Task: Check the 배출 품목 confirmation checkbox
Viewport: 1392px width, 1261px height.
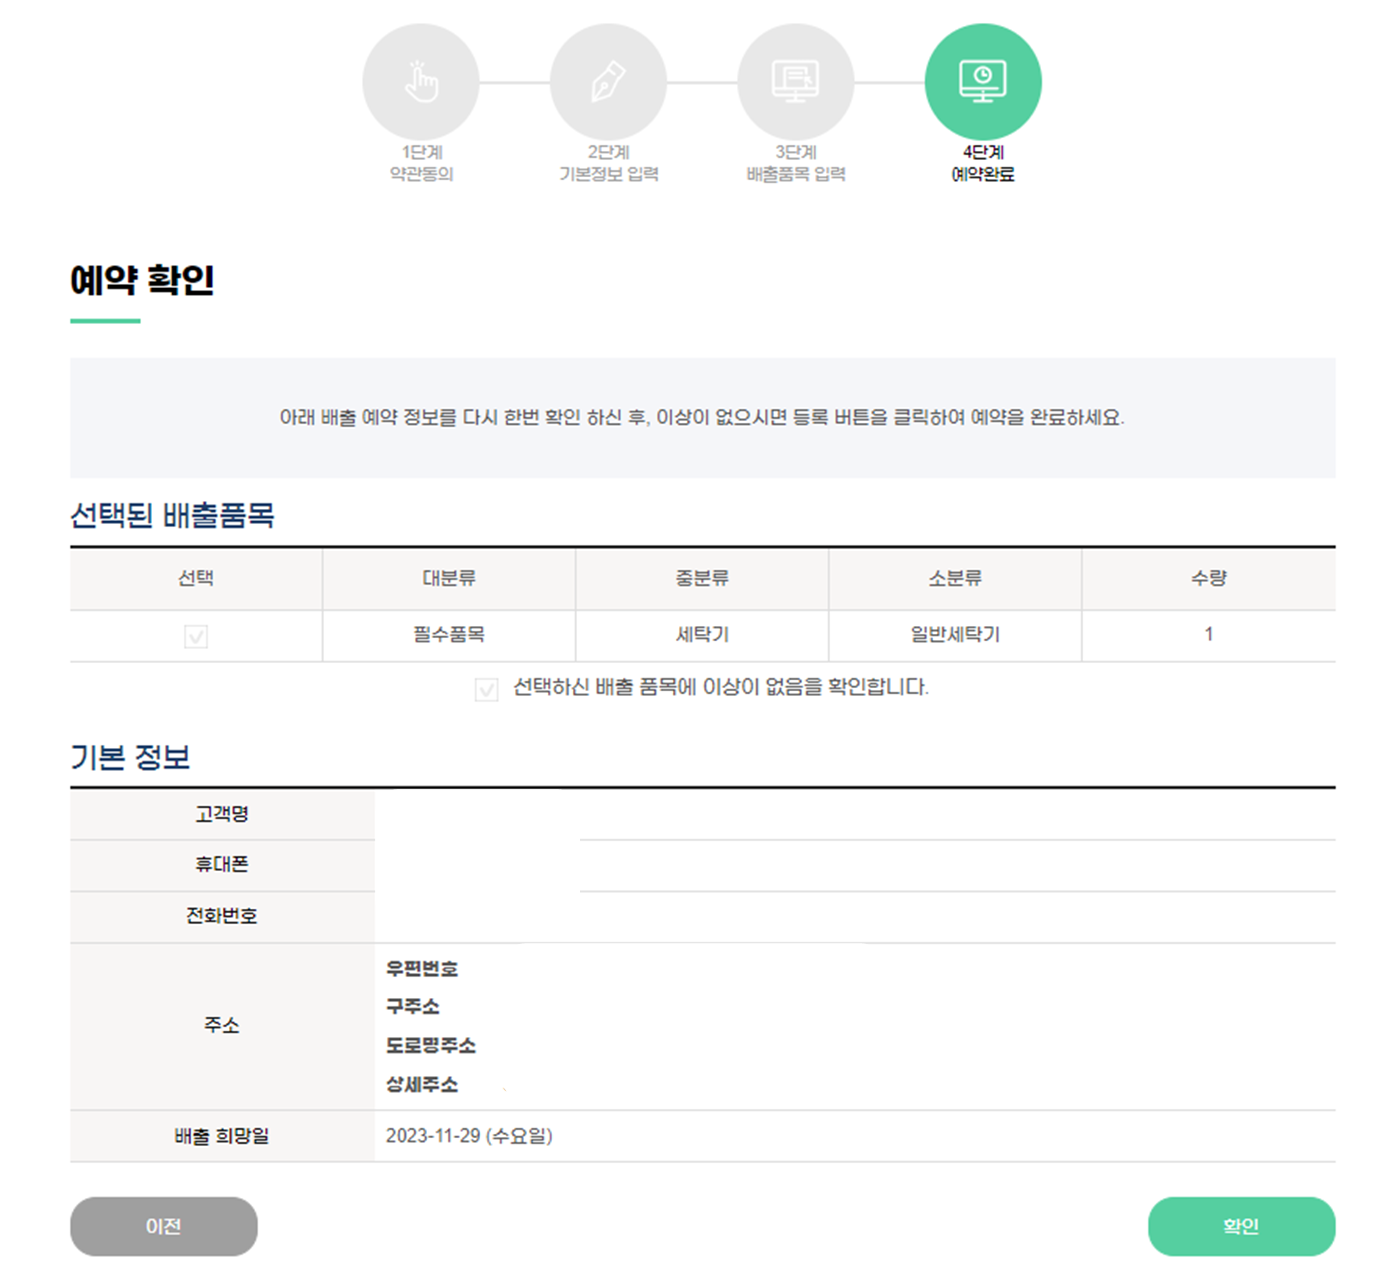Action: click(x=485, y=689)
